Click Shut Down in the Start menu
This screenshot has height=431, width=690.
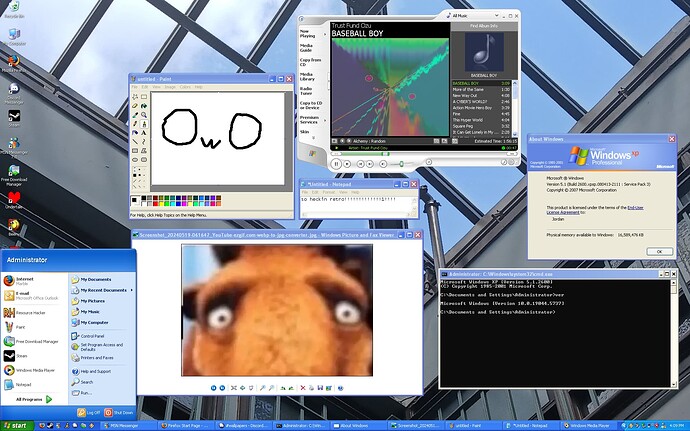click(119, 413)
